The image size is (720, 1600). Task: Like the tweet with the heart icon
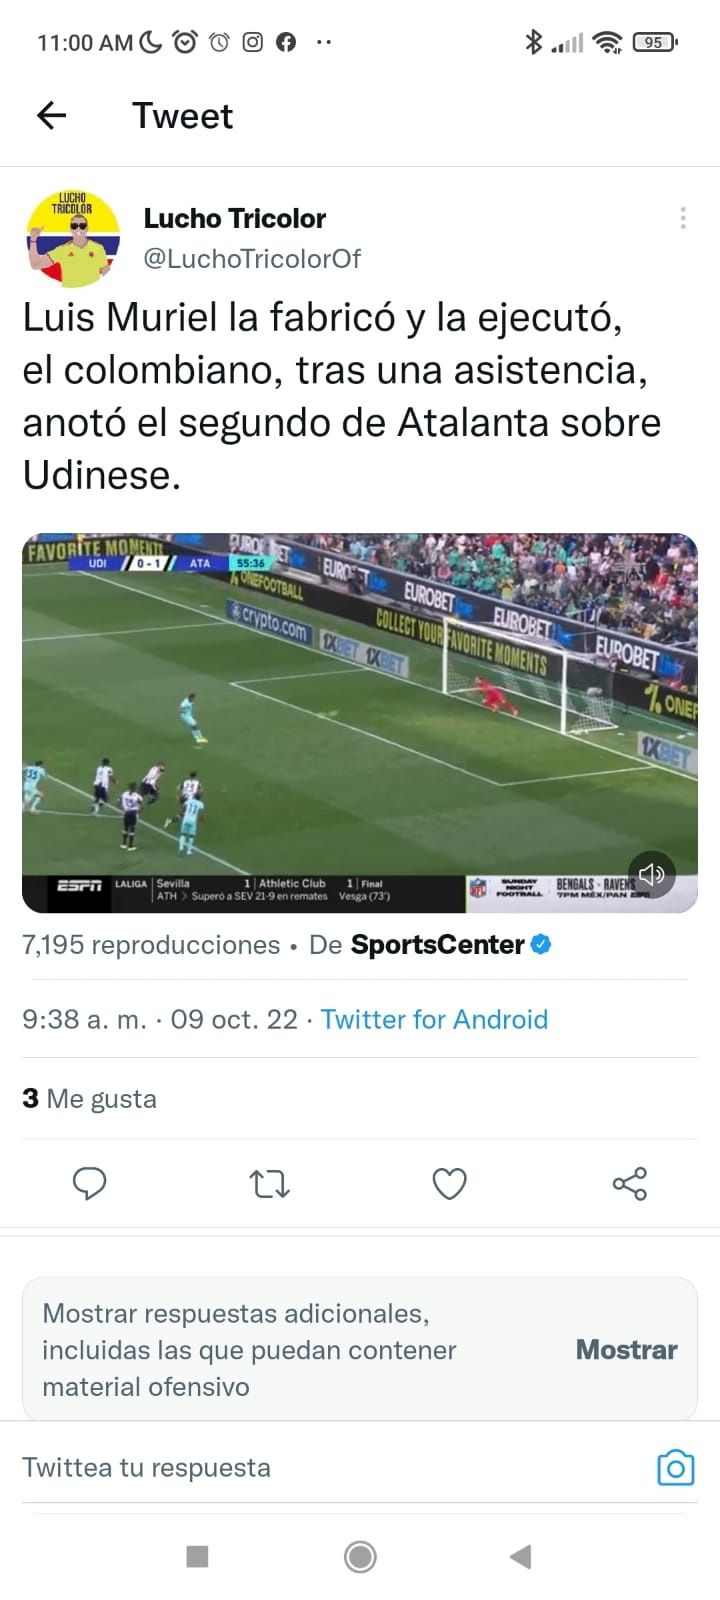pyautogui.click(x=449, y=1184)
